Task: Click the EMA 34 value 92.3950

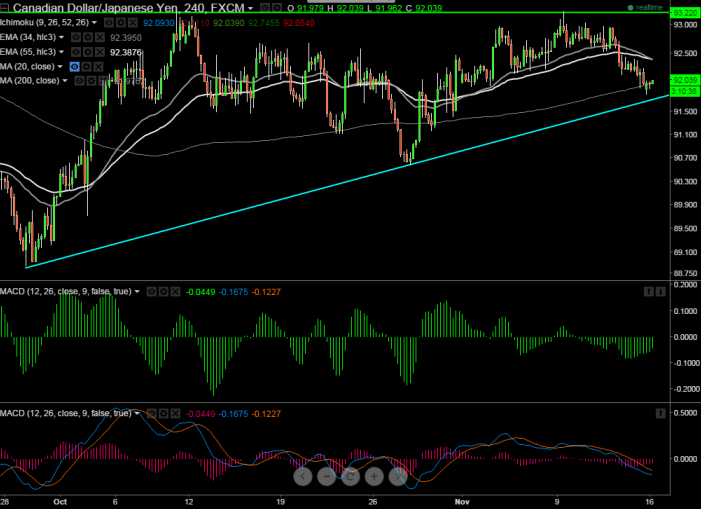Action: pyautogui.click(x=126, y=38)
